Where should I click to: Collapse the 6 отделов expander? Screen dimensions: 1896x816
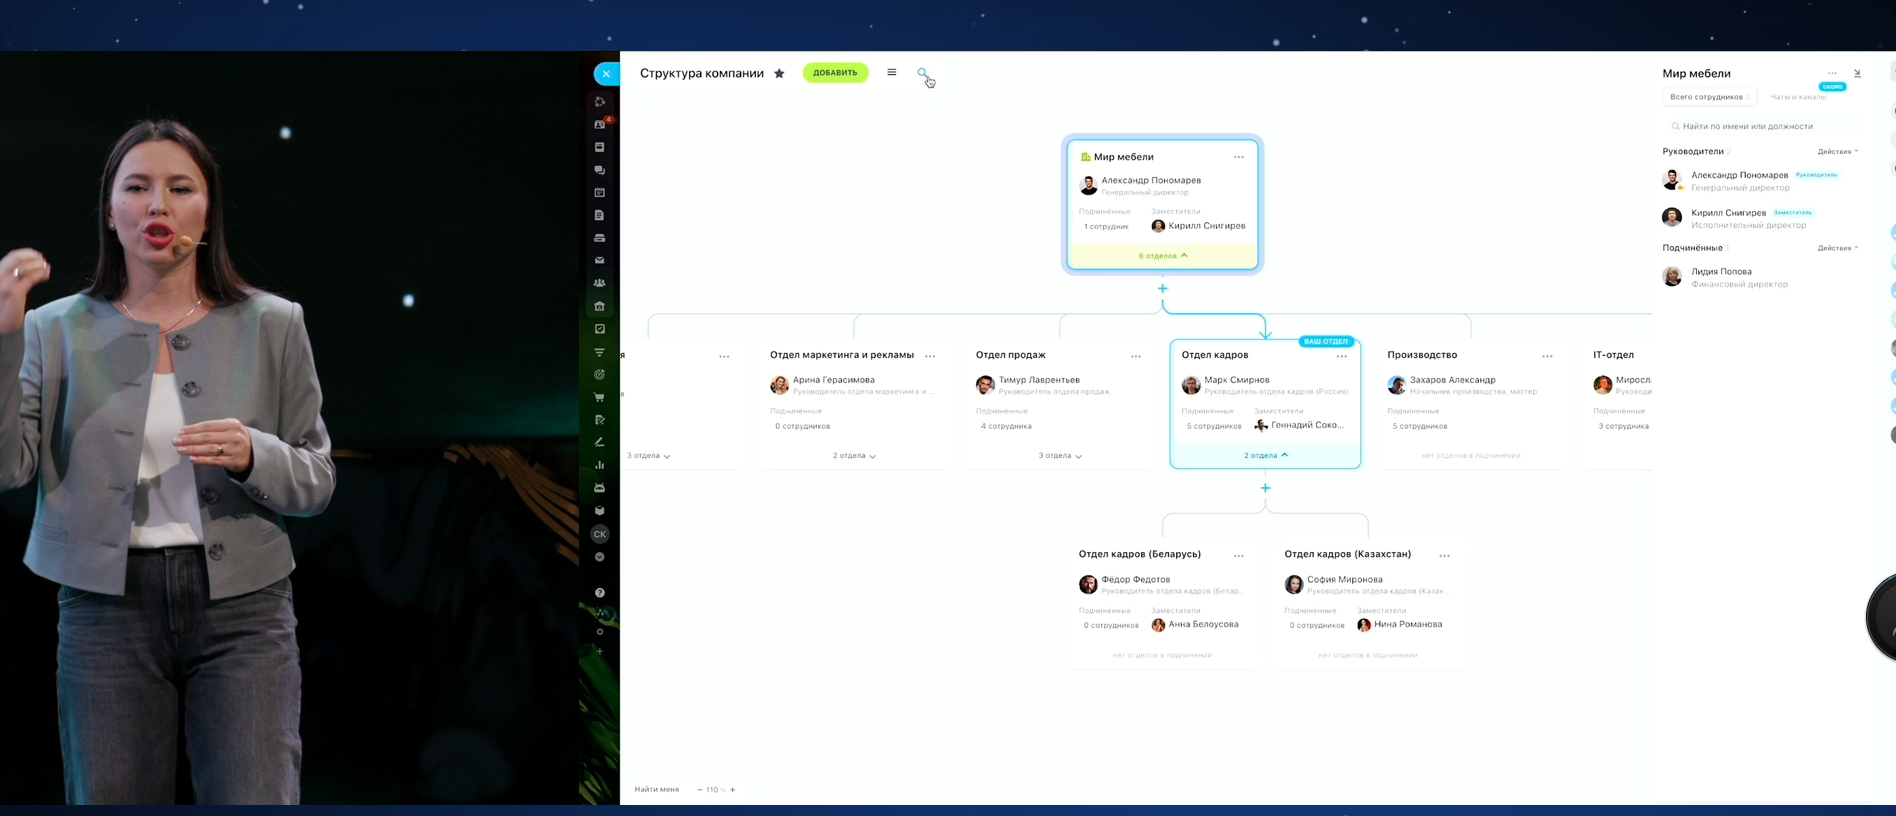1162,256
